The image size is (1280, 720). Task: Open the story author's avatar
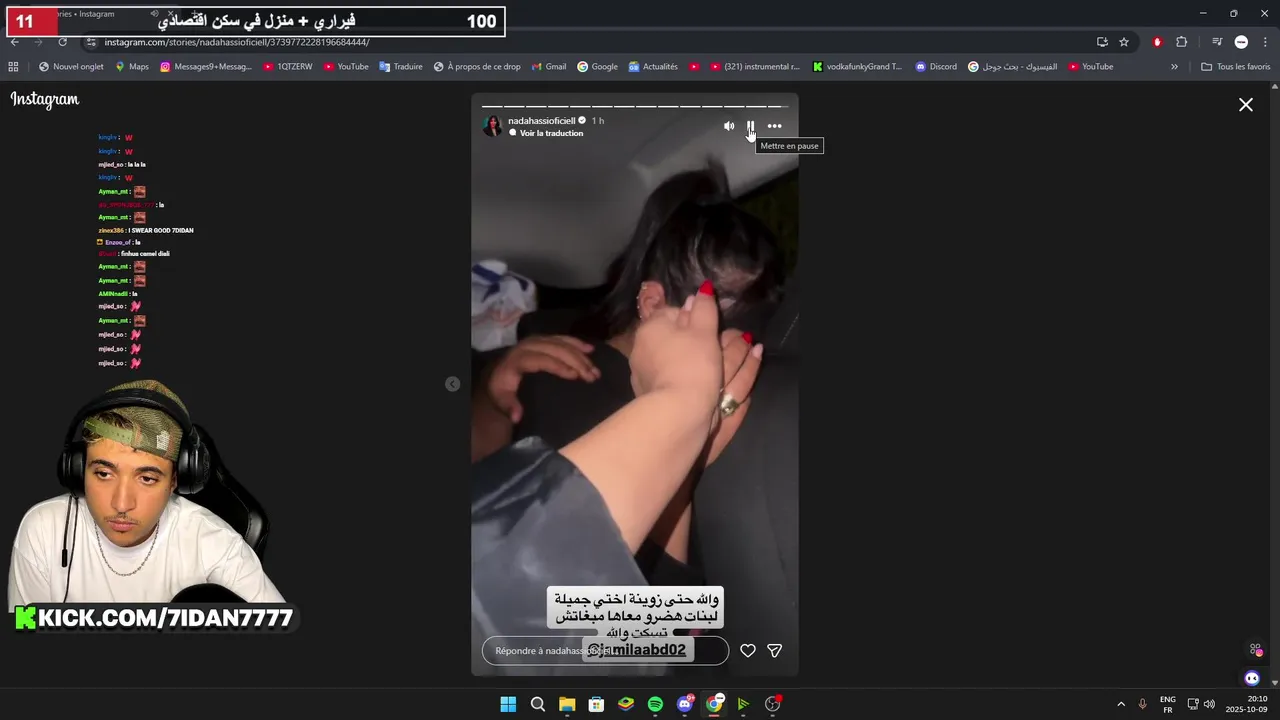pyautogui.click(x=492, y=126)
